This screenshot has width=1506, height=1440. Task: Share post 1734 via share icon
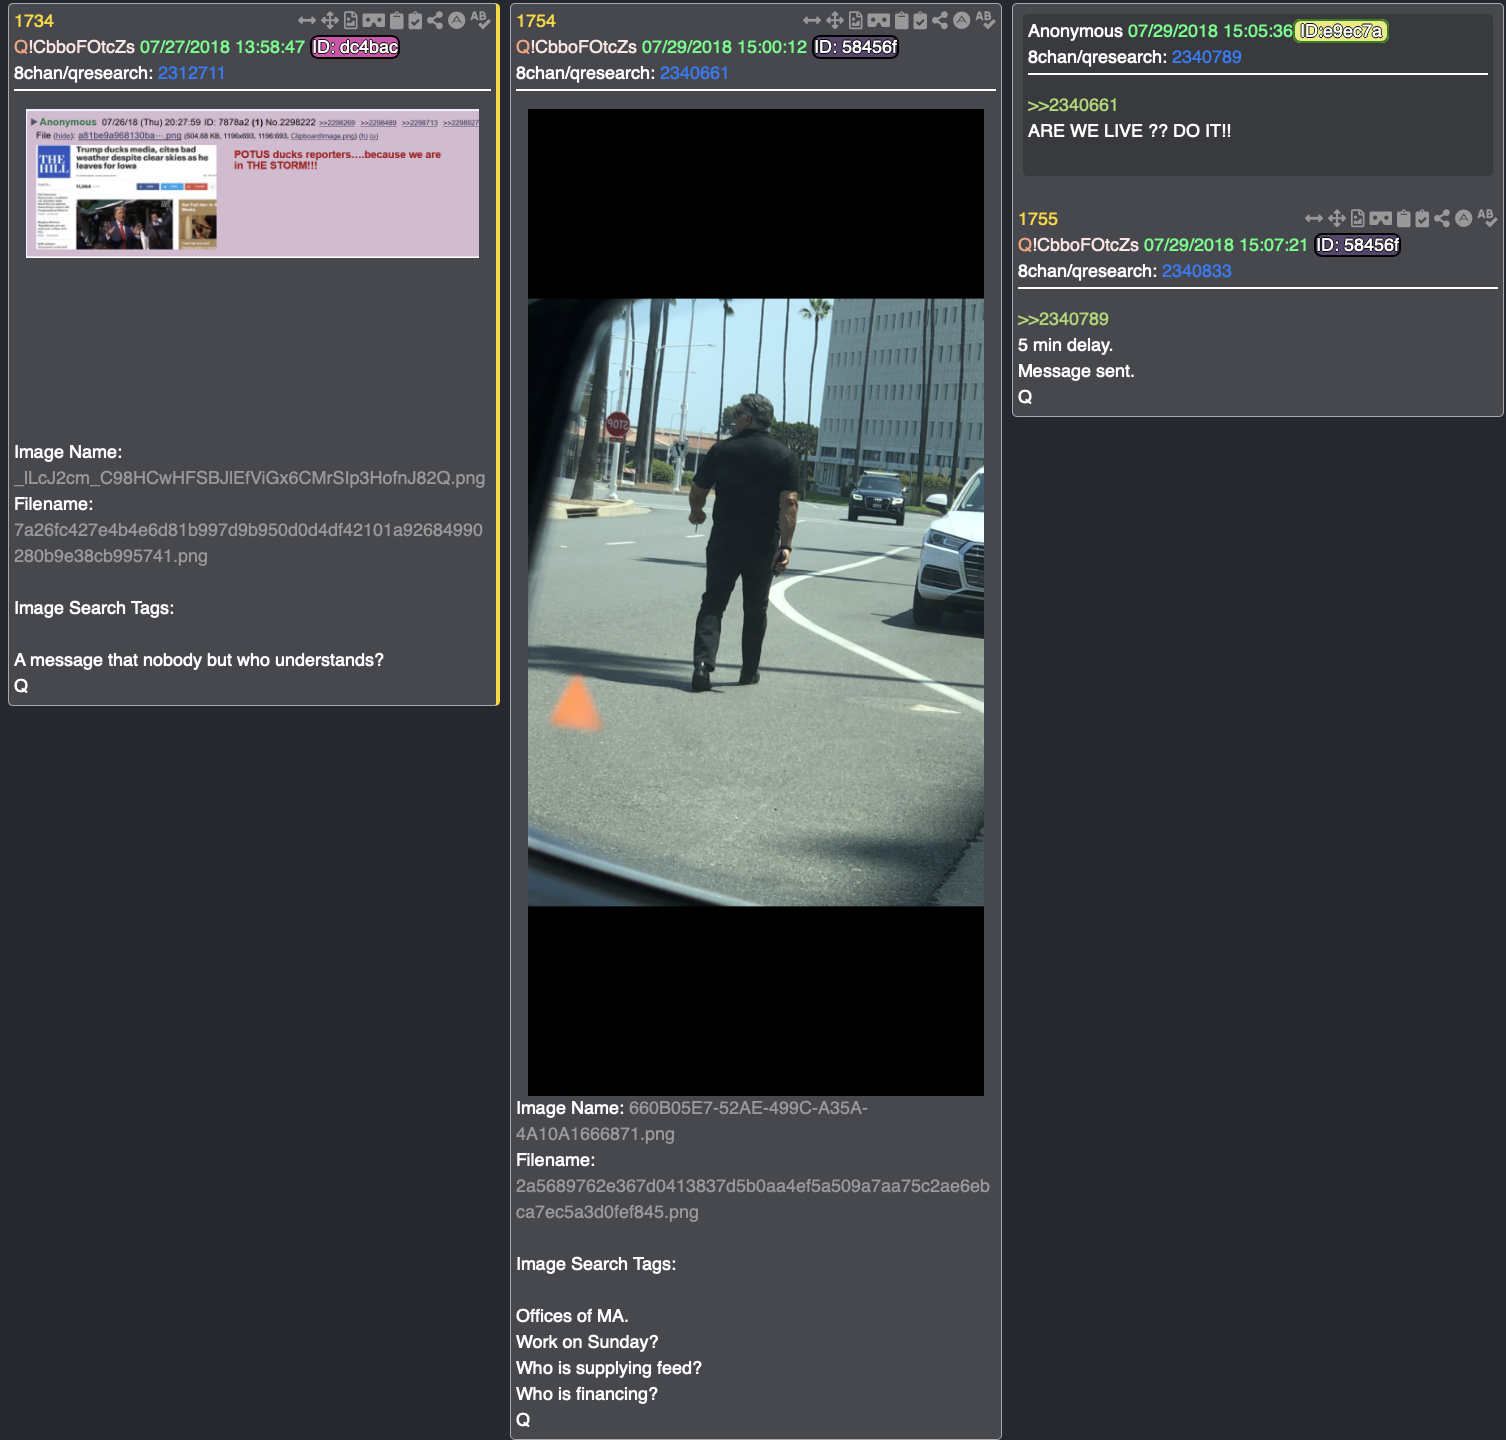tap(435, 20)
